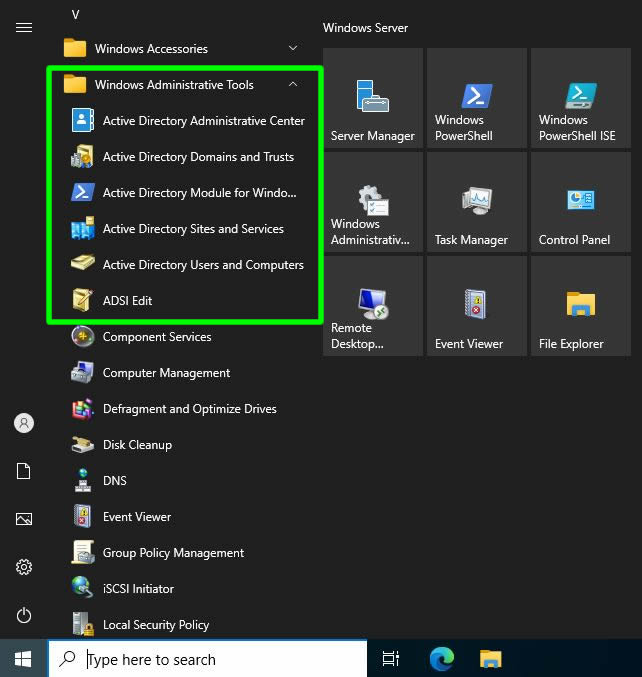Select Local Security Policy entry

[155, 625]
